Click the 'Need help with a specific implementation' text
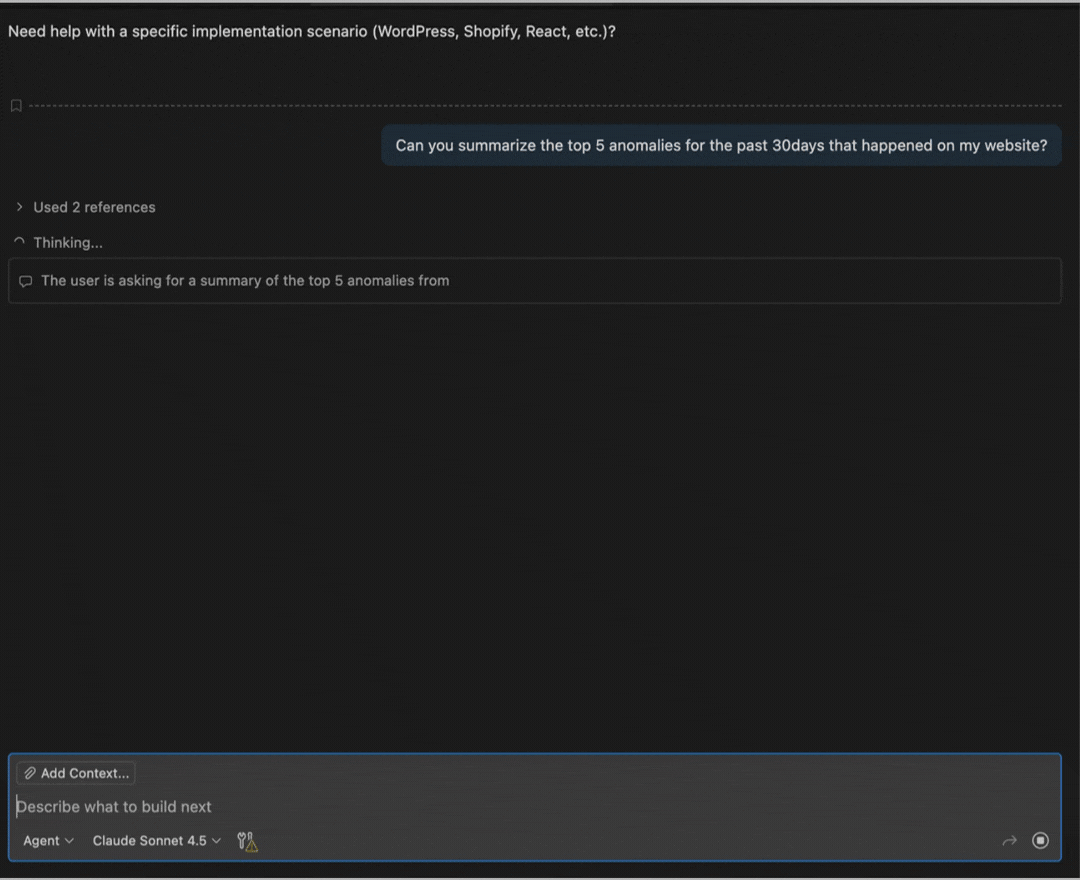1080x880 pixels. [312, 31]
